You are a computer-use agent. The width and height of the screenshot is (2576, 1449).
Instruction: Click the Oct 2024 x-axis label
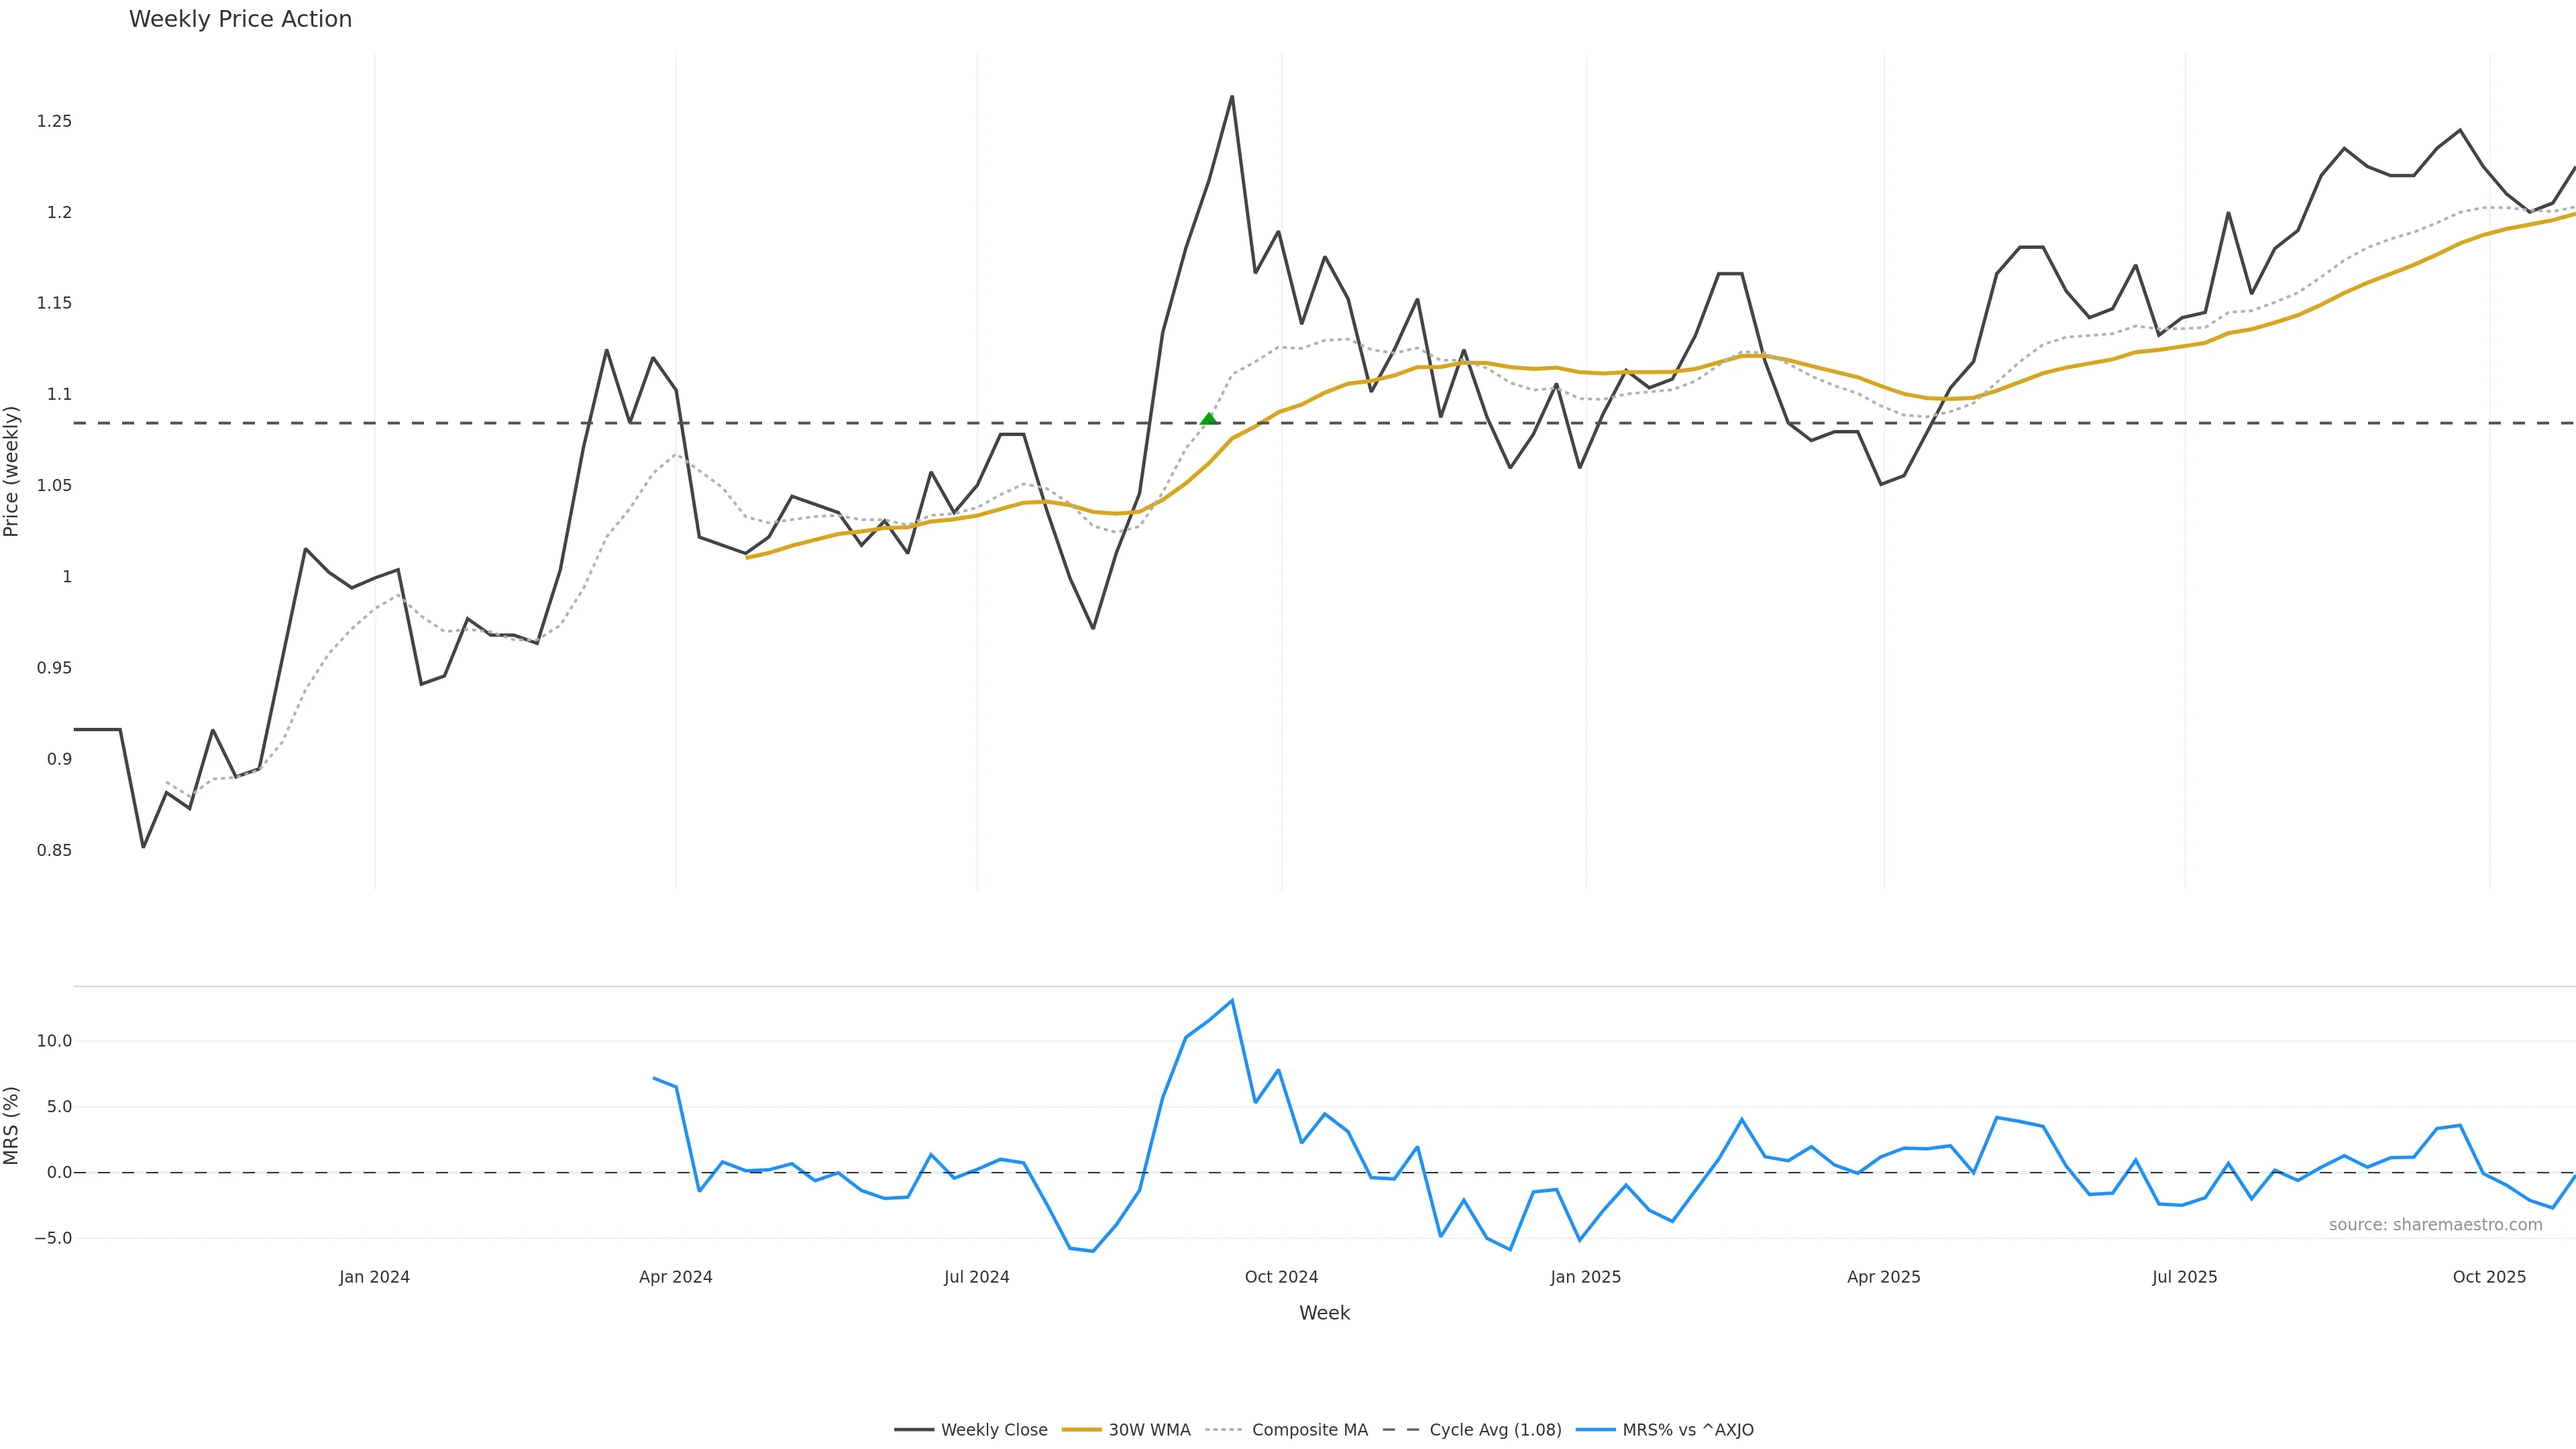coord(1281,1277)
